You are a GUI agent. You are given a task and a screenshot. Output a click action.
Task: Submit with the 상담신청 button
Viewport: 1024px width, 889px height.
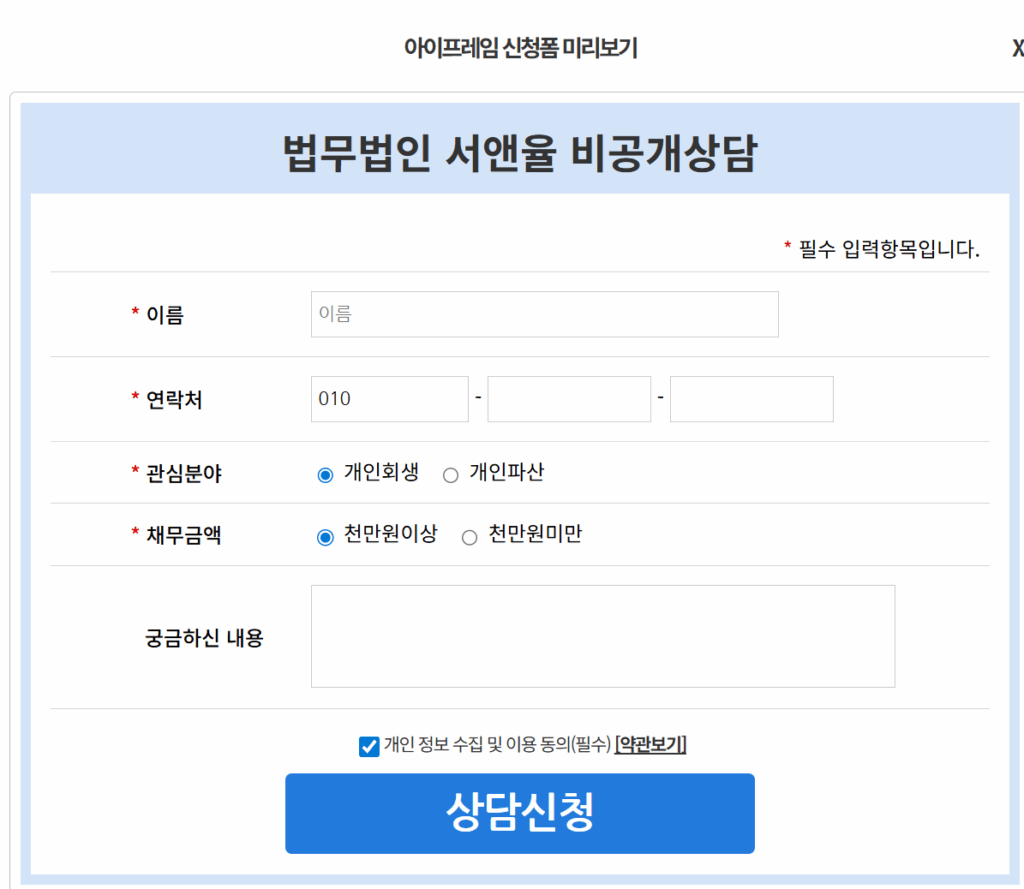click(x=520, y=813)
